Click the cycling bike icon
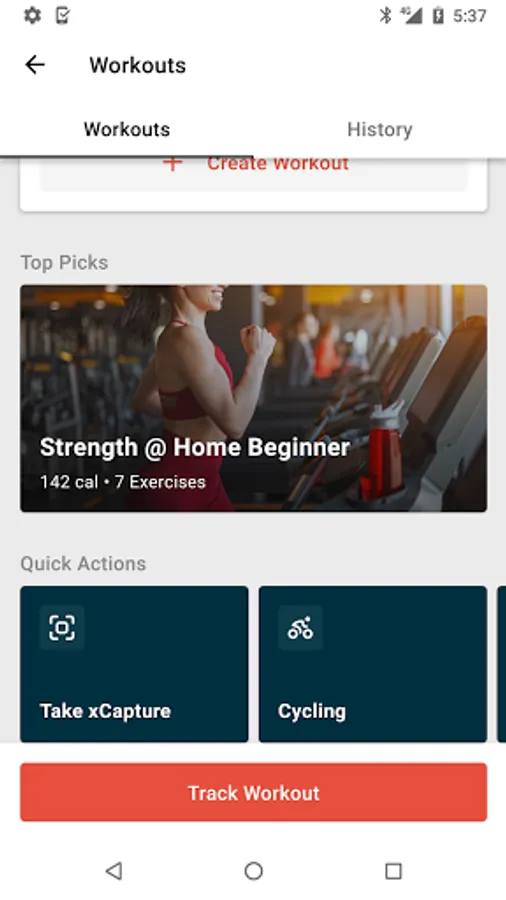506x900 pixels. (x=300, y=627)
